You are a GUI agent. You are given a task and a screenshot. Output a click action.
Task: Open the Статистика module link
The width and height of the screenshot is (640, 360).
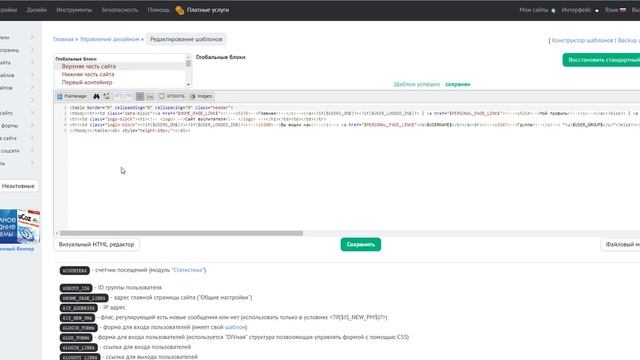(x=188, y=270)
